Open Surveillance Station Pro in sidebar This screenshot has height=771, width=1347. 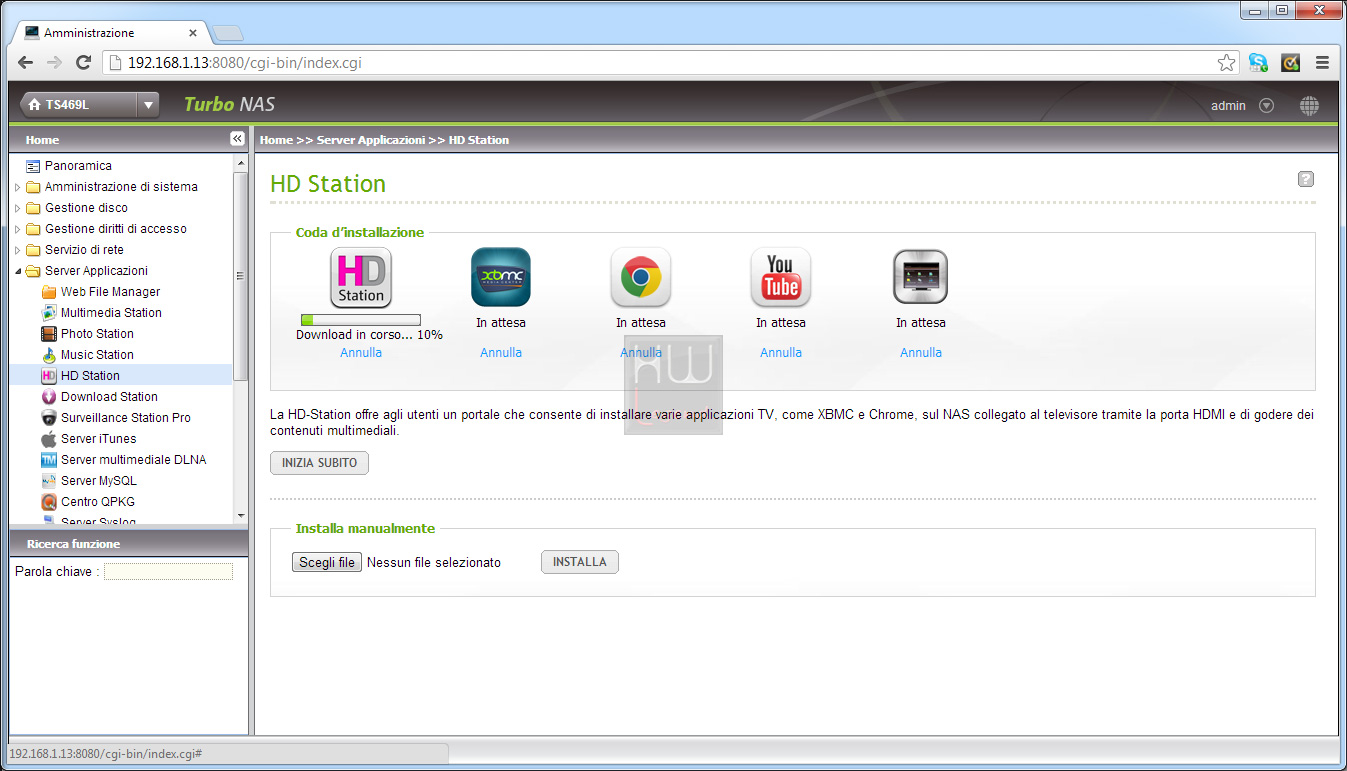point(125,418)
